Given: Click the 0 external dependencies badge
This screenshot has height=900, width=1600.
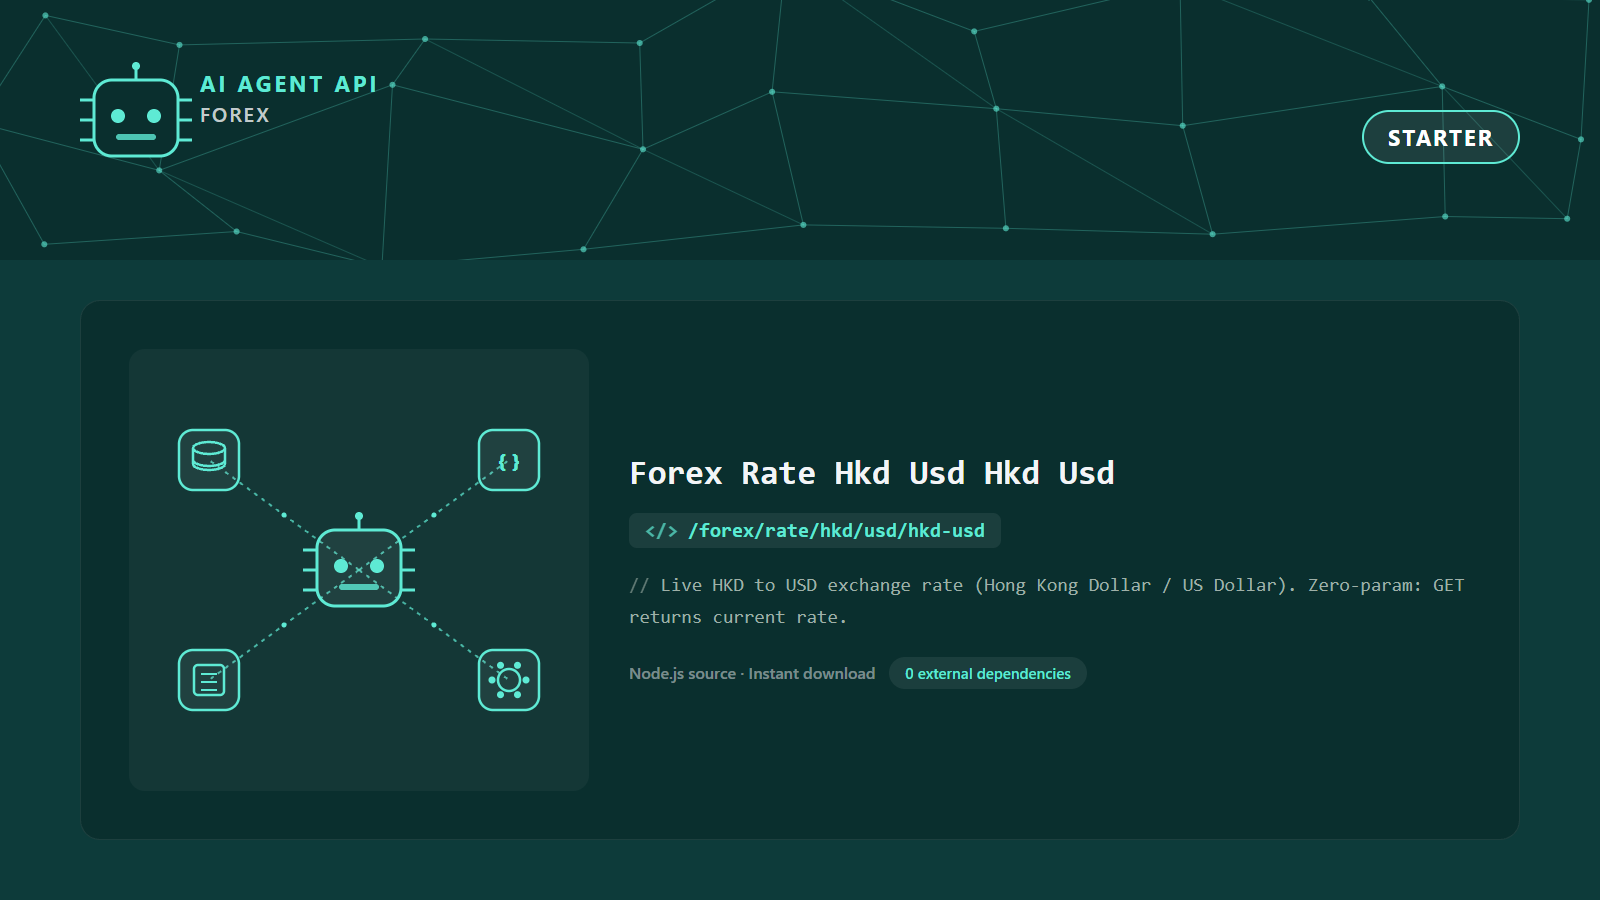Looking at the screenshot, I should [x=987, y=674].
